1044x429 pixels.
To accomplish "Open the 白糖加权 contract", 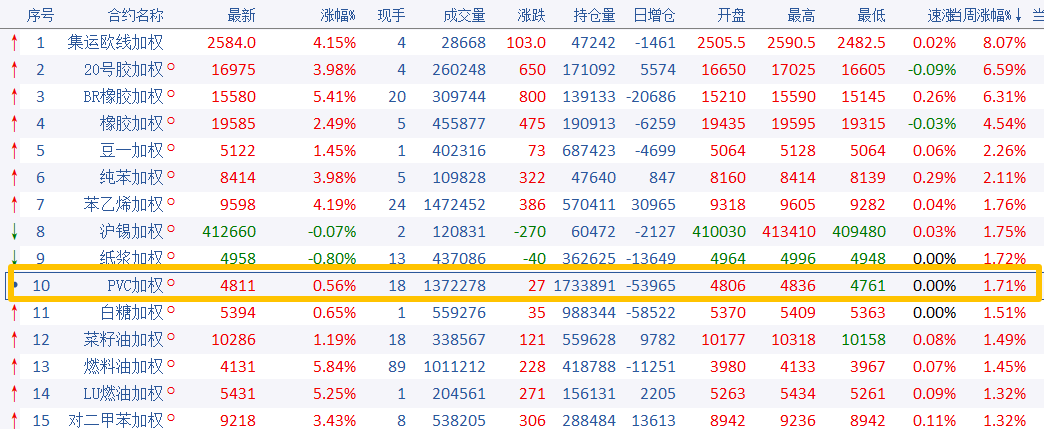I will tap(132, 313).
